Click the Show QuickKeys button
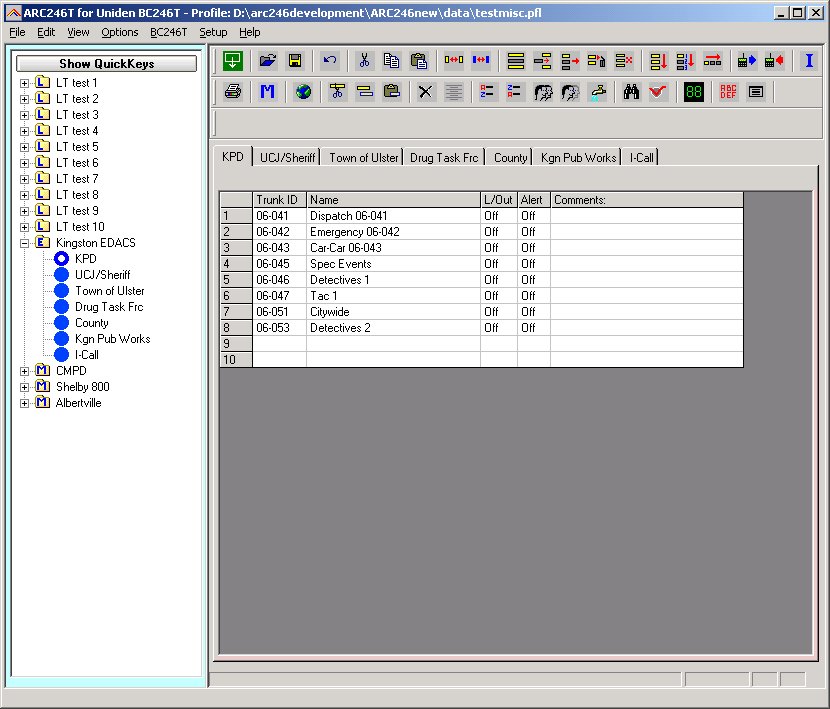Screen dimensions: 830x709 [x=106, y=64]
